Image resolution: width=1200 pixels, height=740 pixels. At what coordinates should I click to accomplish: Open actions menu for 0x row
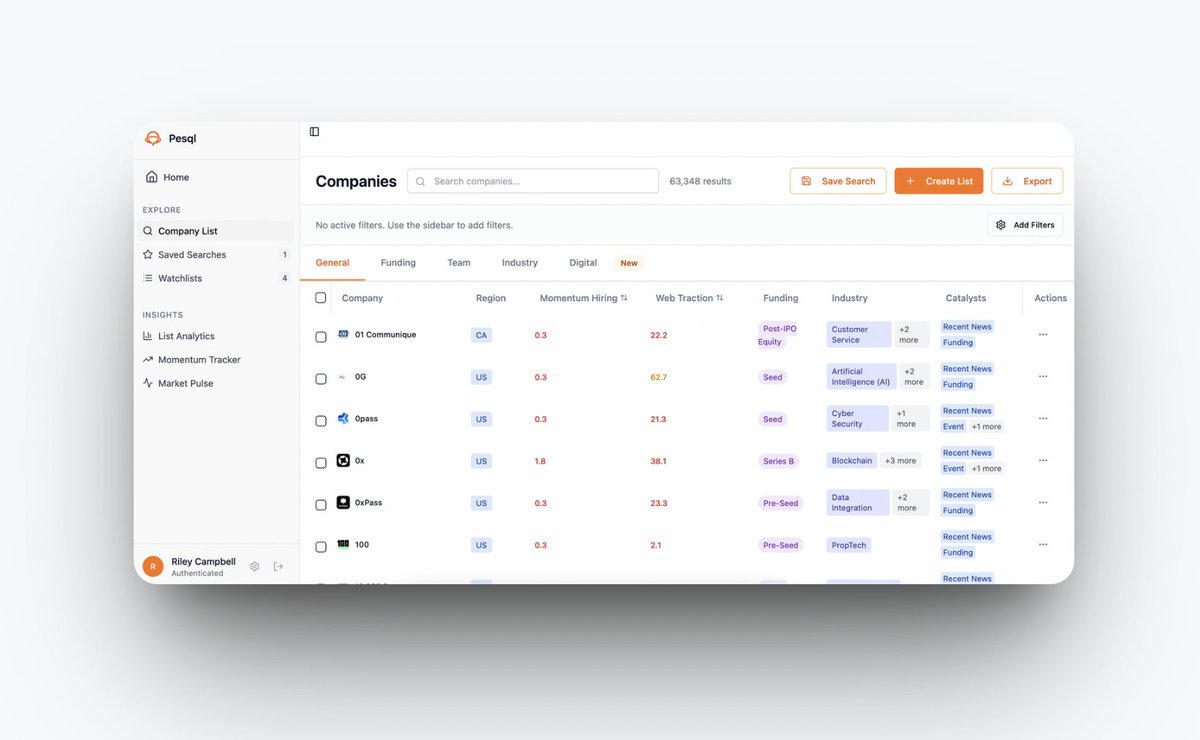(1043, 461)
